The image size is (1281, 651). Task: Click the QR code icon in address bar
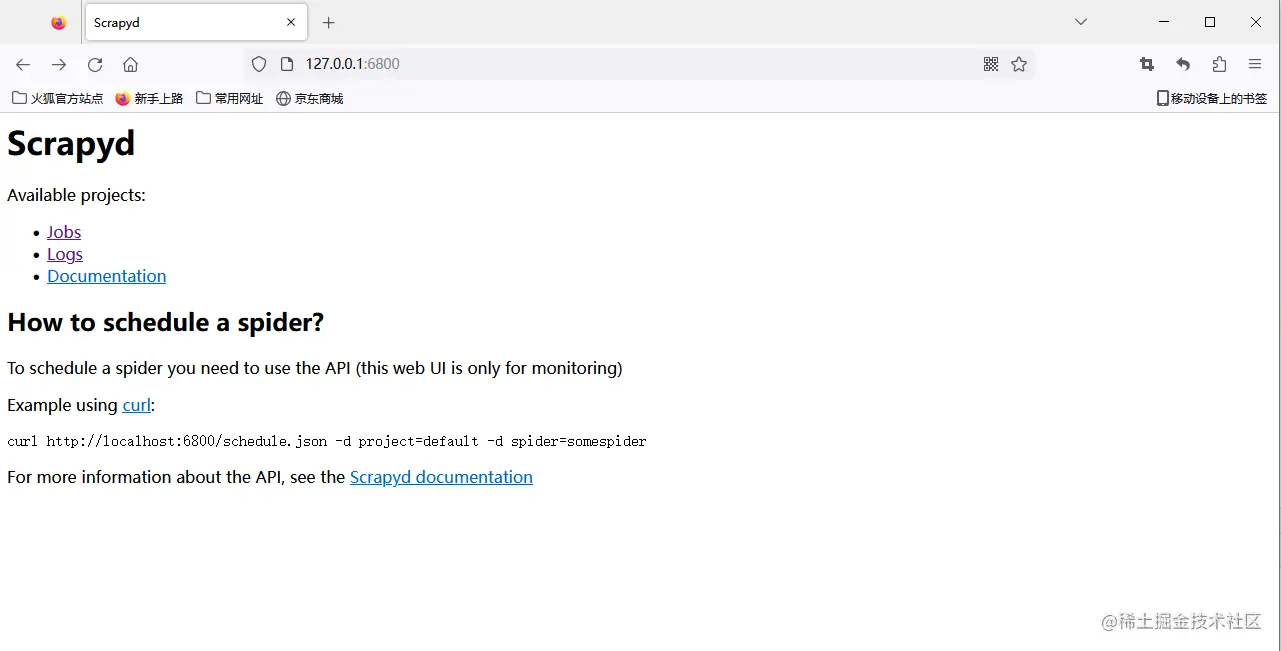(991, 64)
